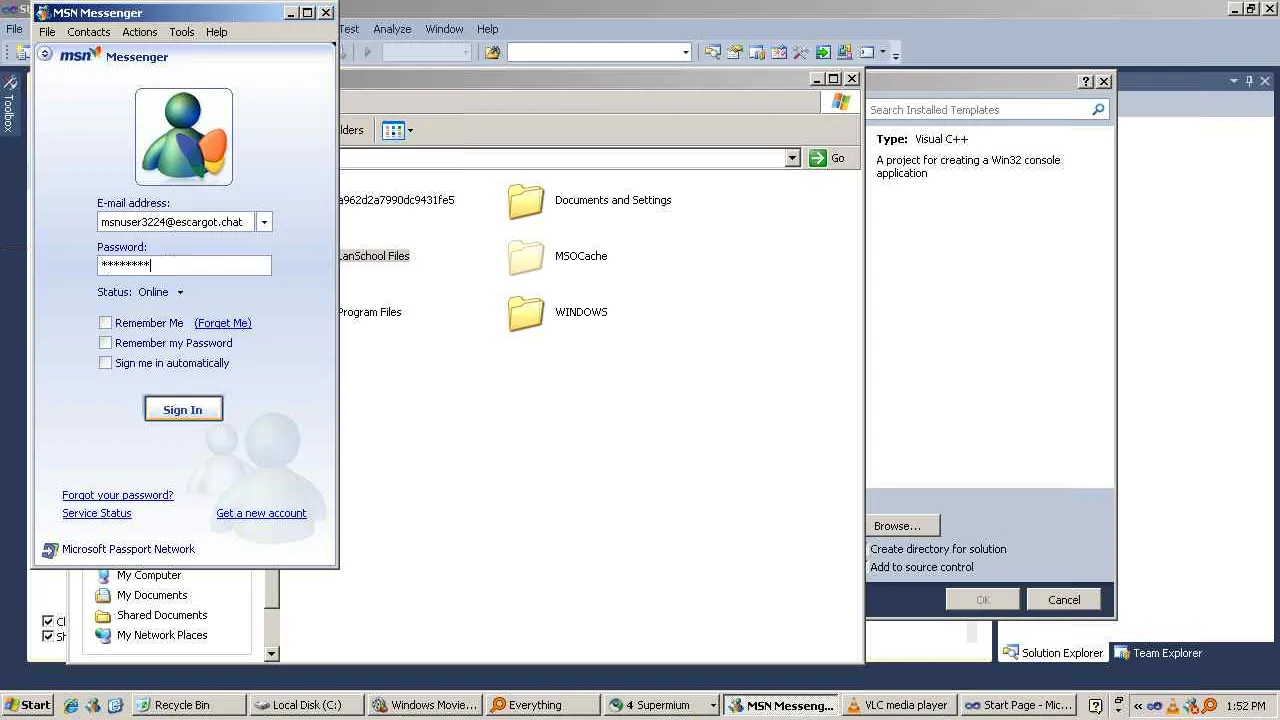Toggle Create directory for solution checkbox
Screen dimensions: 1280x720
coord(868,549)
